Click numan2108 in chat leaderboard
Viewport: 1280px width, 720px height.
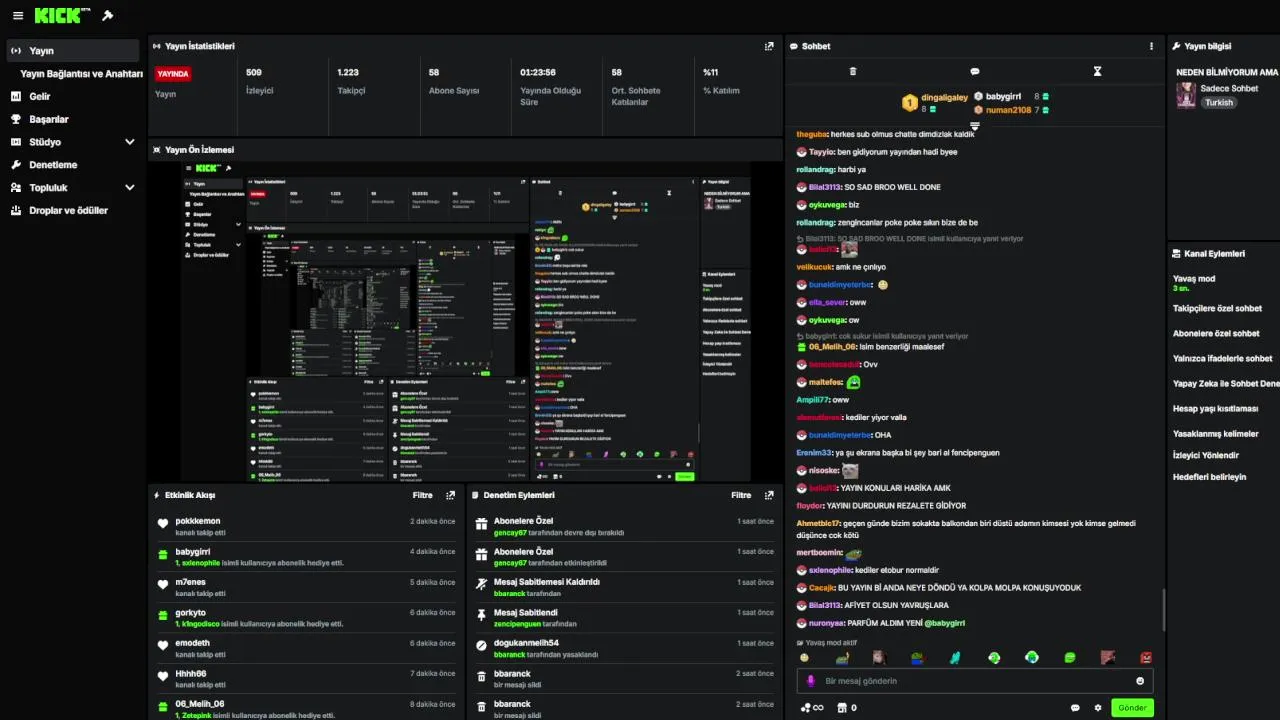(x=1008, y=110)
